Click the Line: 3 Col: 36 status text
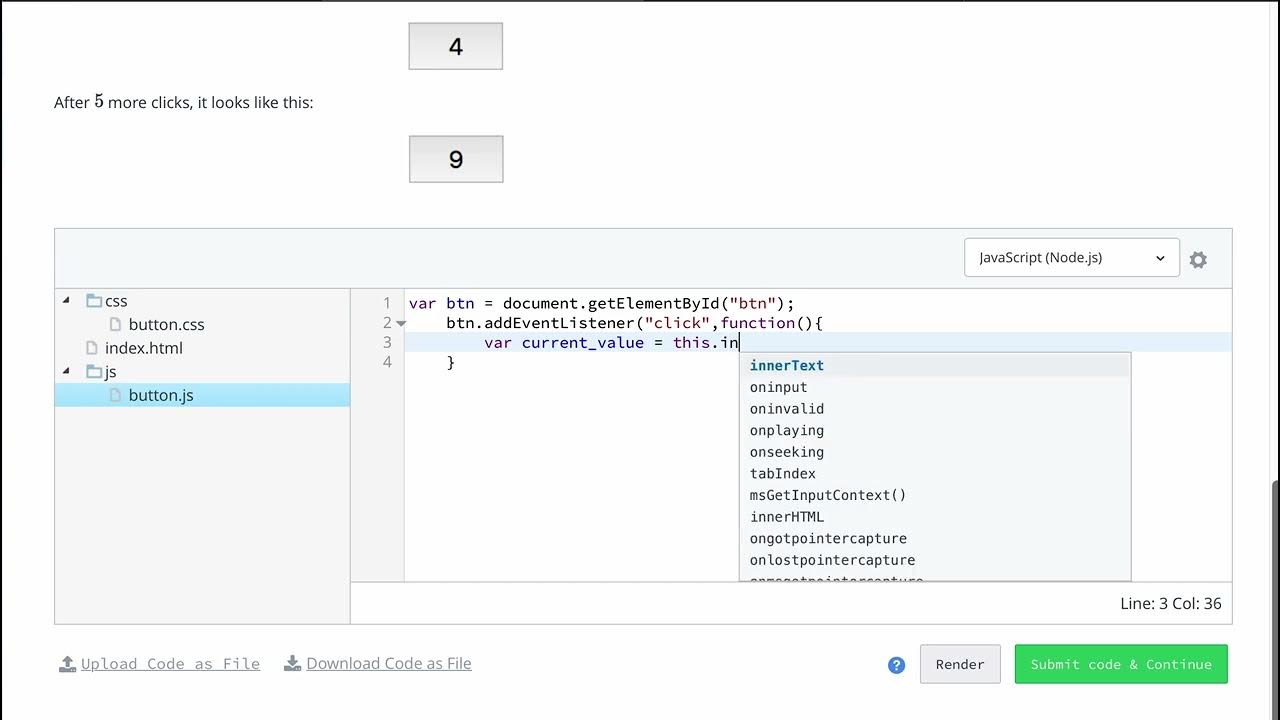This screenshot has width=1280, height=720. tap(1171, 604)
